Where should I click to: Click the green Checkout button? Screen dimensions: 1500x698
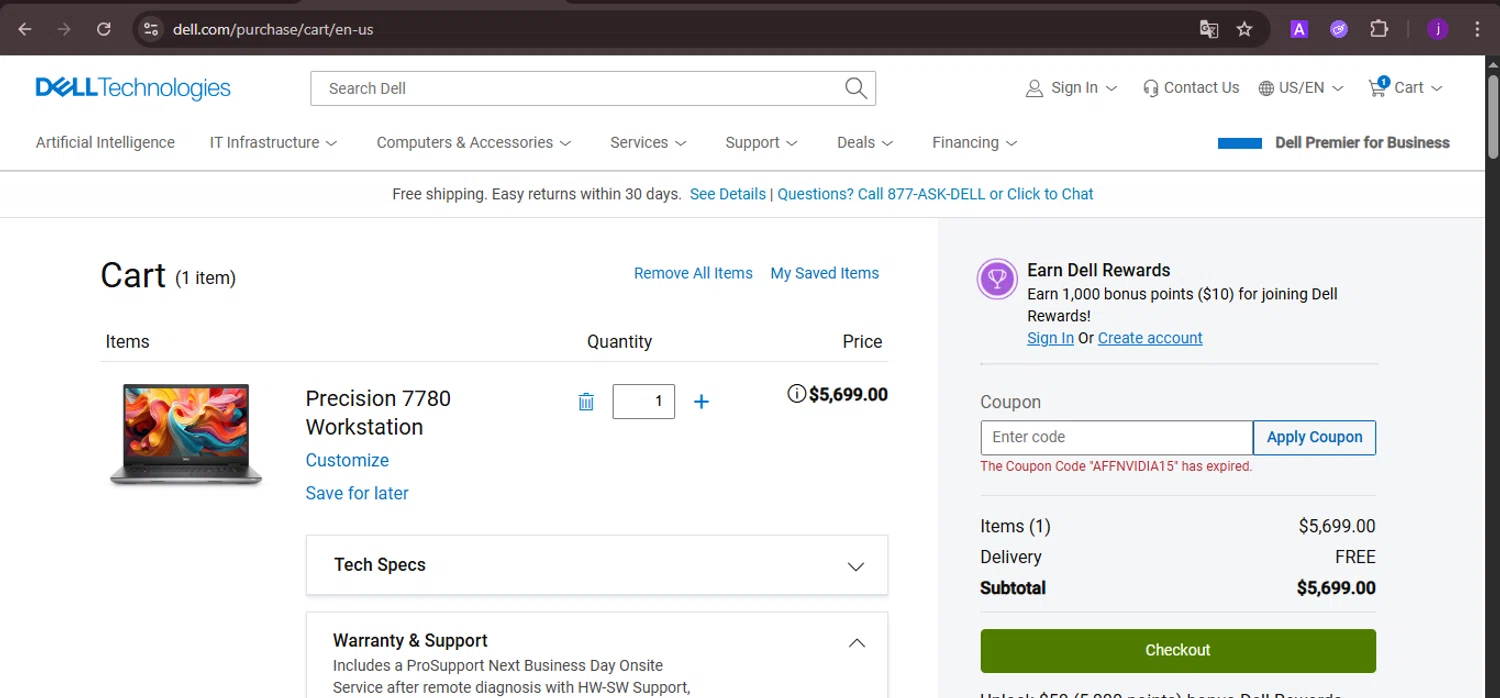coord(1178,651)
